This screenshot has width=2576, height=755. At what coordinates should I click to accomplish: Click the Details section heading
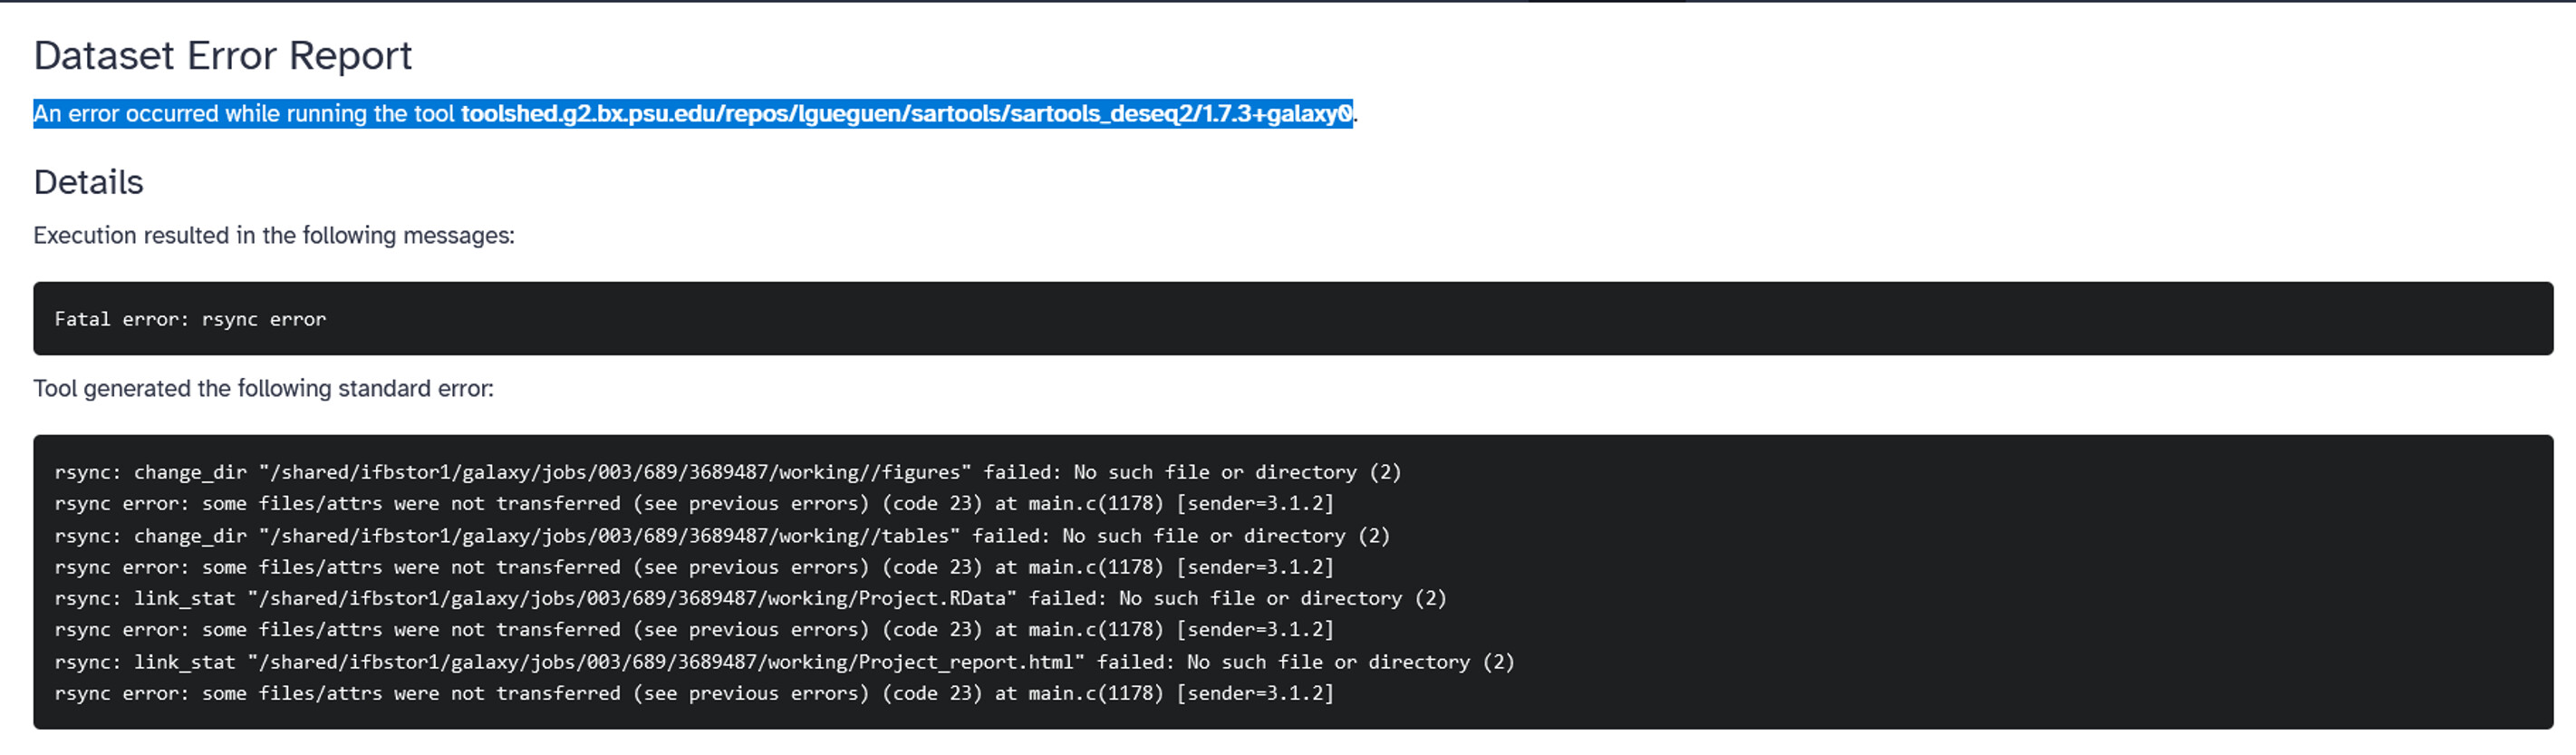tap(88, 182)
